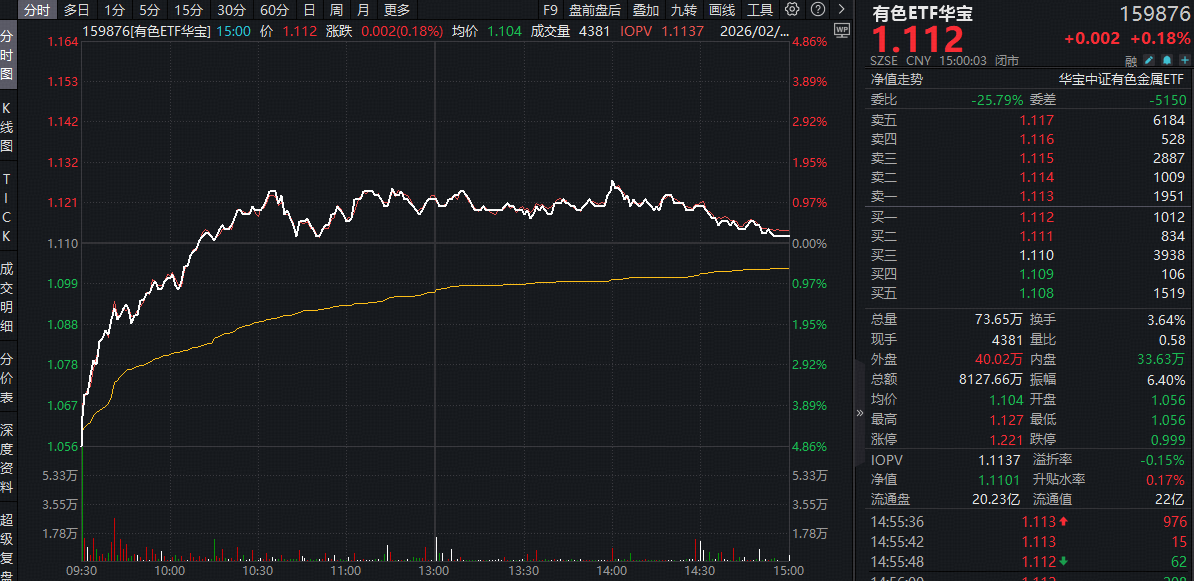Collapse the right quote panel arrow
The width and height of the screenshot is (1194, 581).
point(859,412)
